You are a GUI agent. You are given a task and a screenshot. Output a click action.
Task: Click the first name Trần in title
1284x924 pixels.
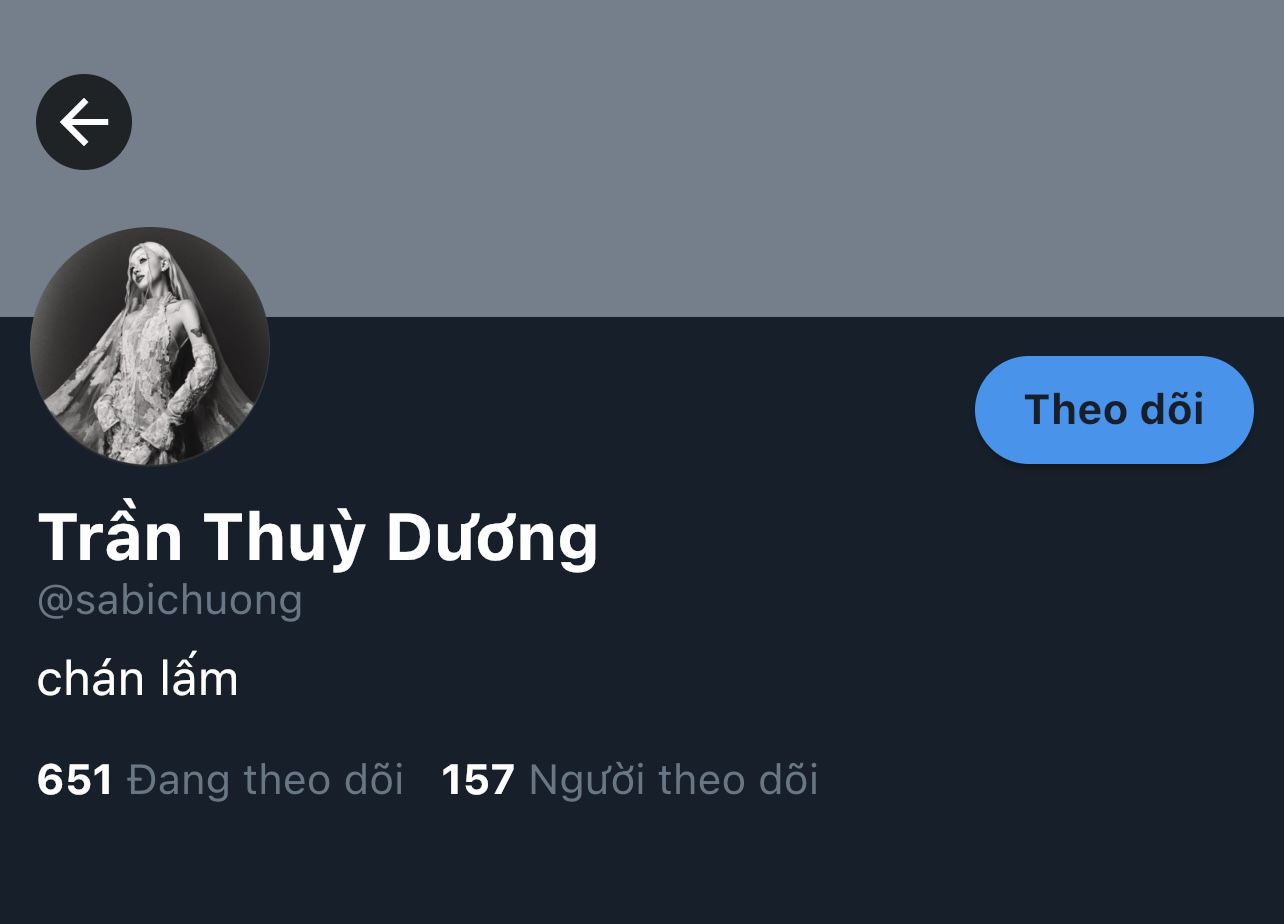tap(110, 537)
